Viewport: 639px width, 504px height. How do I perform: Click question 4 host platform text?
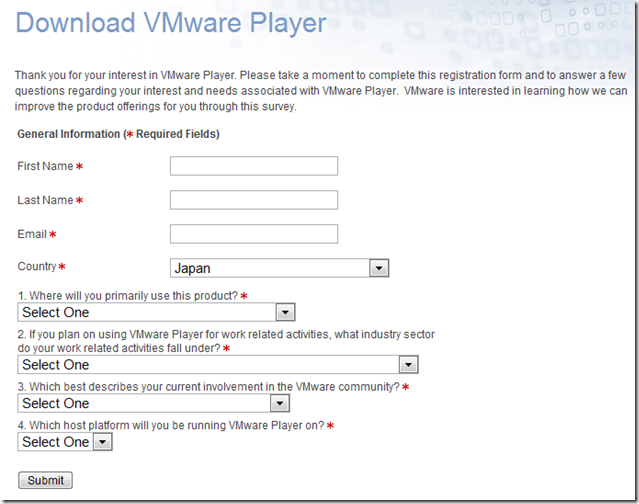pyautogui.click(x=171, y=425)
